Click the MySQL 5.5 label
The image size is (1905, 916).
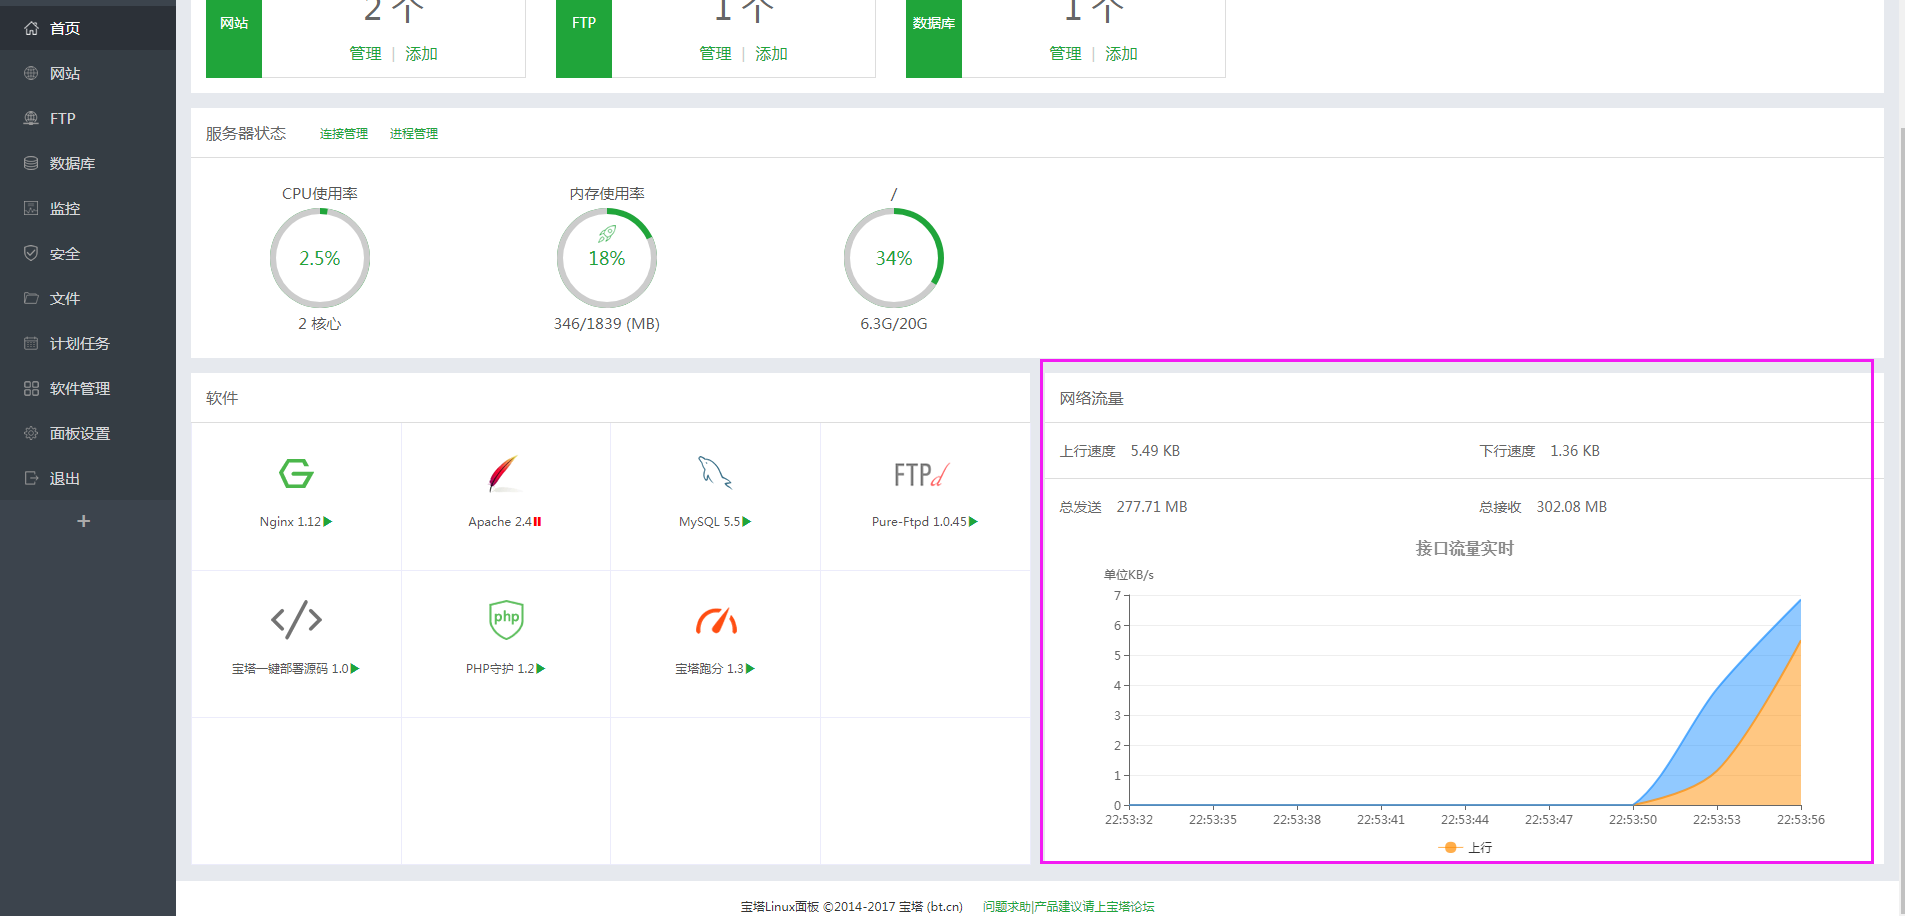tap(710, 522)
